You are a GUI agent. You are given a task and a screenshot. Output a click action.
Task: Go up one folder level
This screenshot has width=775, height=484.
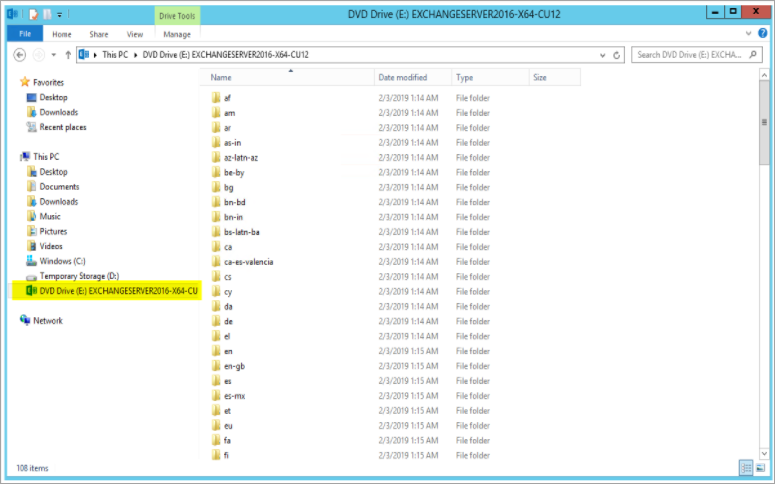[x=67, y=54]
